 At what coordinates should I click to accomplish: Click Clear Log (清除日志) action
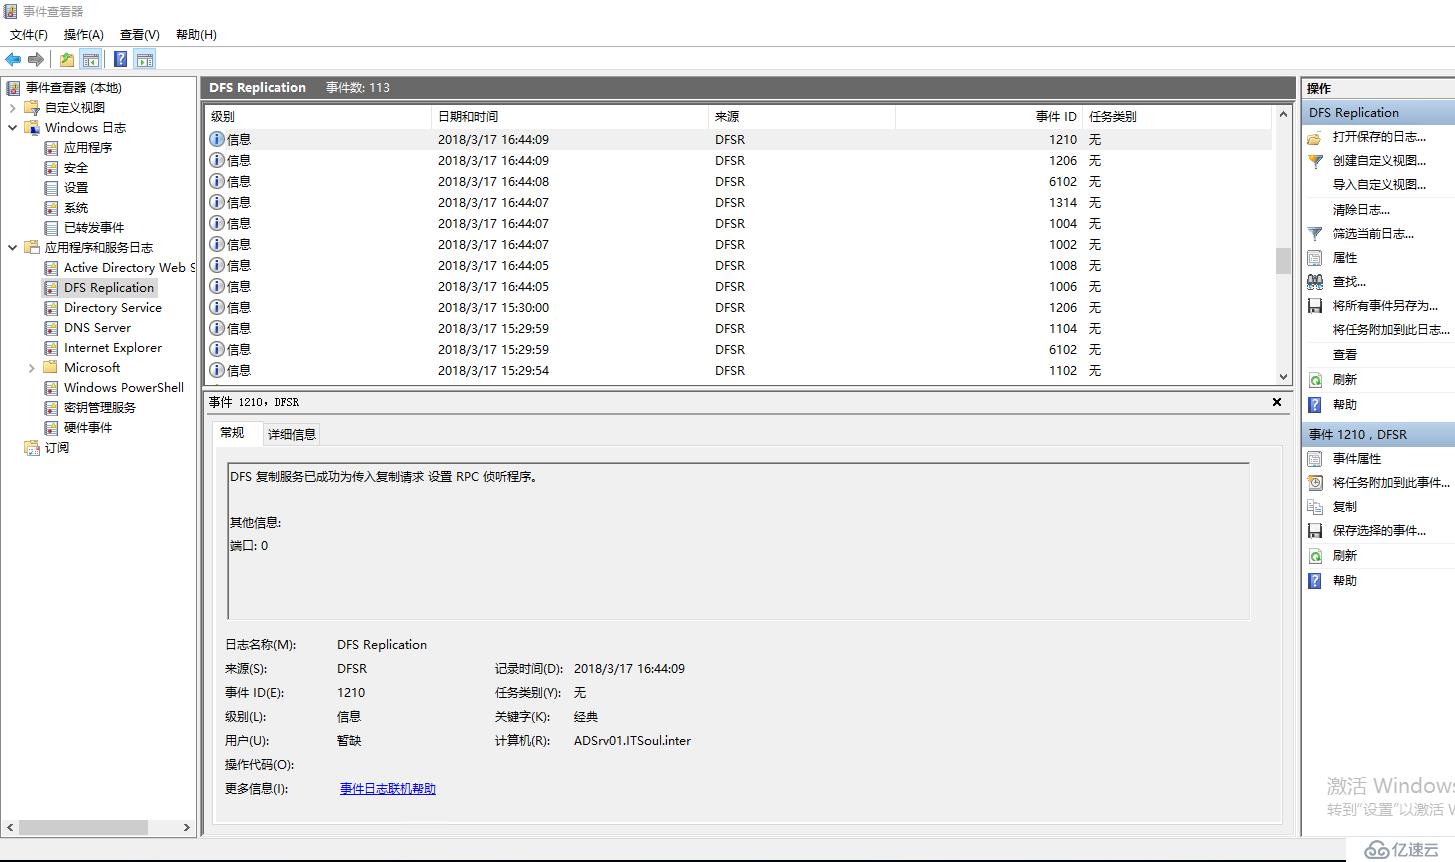coord(1361,210)
